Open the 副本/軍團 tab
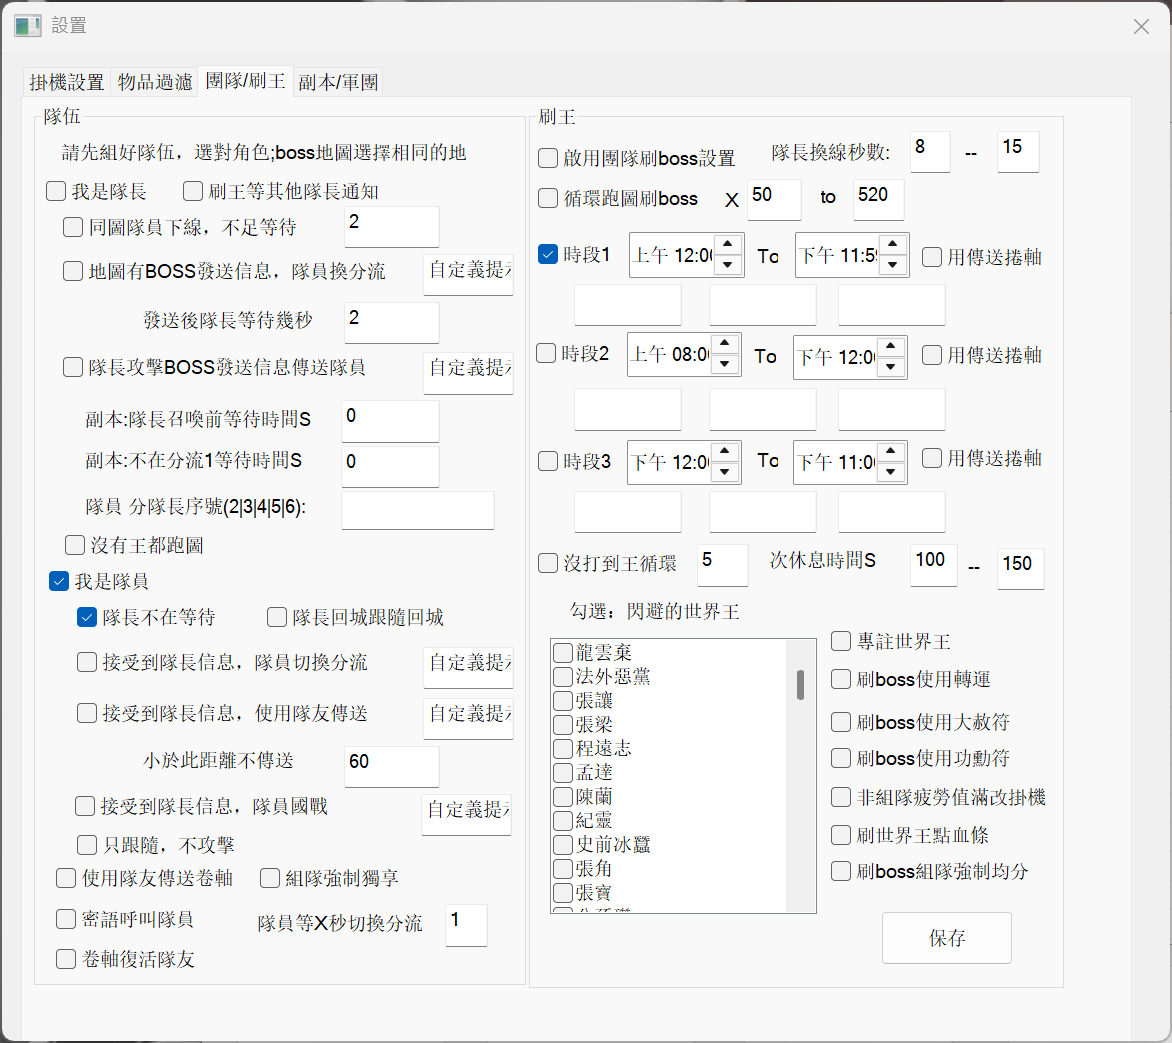This screenshot has width=1172, height=1043. click(x=338, y=81)
